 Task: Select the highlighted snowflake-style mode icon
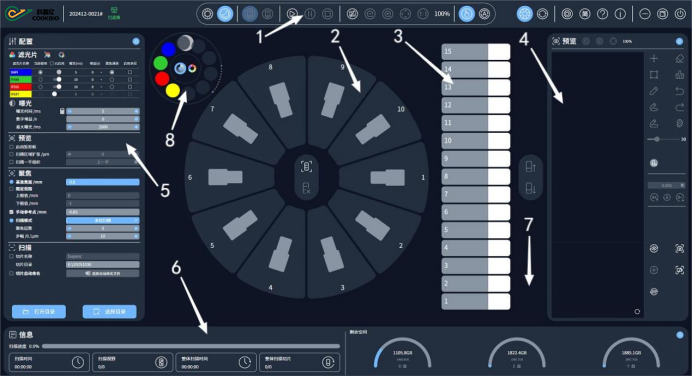click(525, 14)
